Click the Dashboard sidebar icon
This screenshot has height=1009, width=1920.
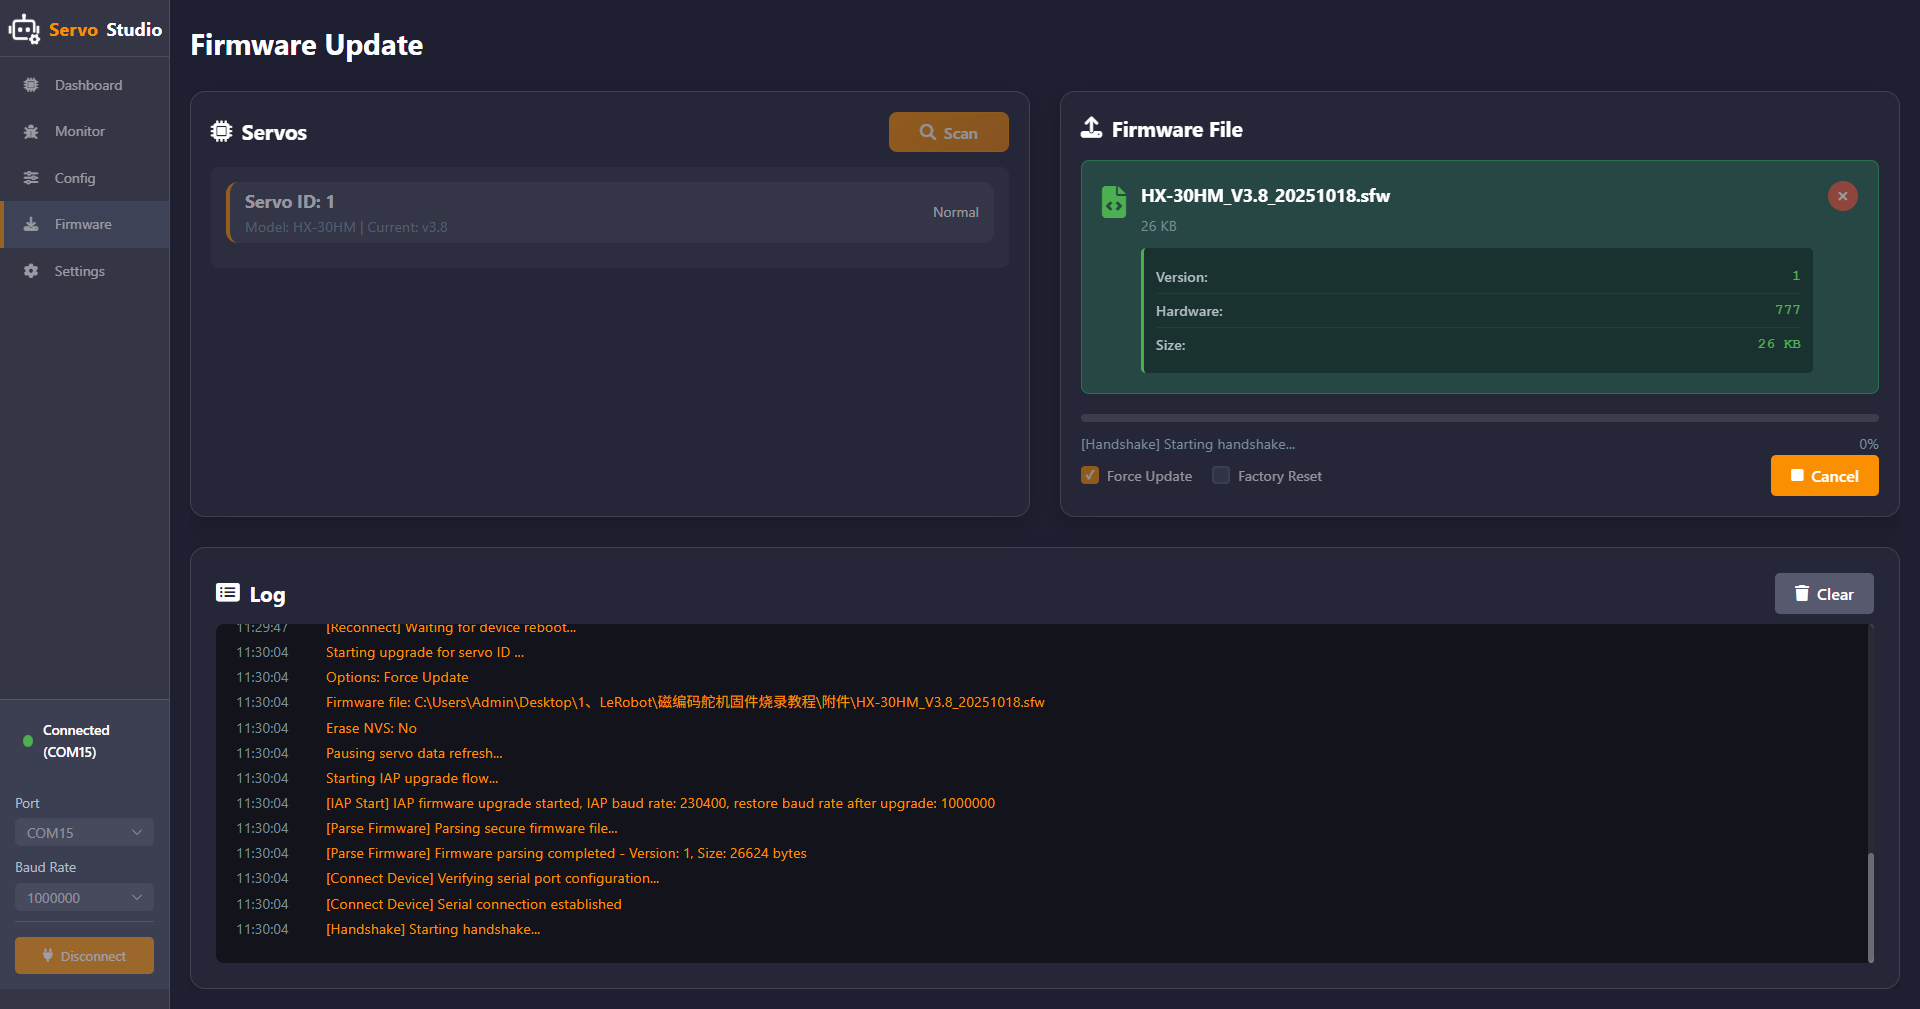tap(31, 85)
